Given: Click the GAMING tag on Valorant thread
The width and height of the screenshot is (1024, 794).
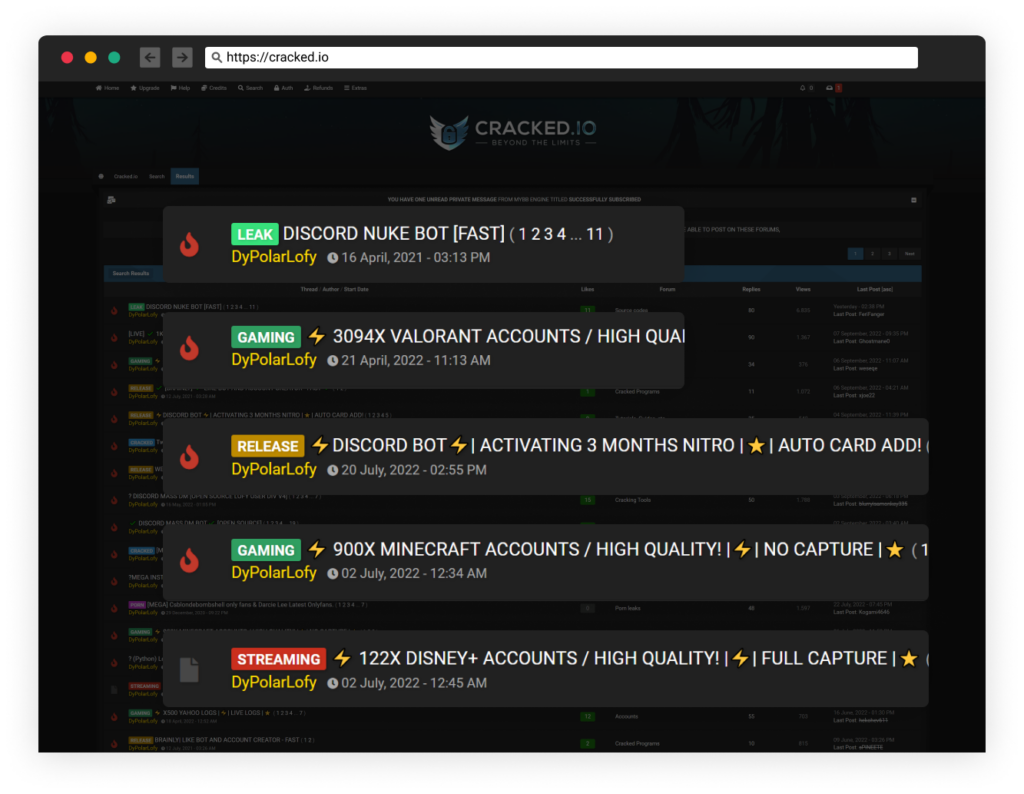Looking at the screenshot, I should [x=266, y=337].
